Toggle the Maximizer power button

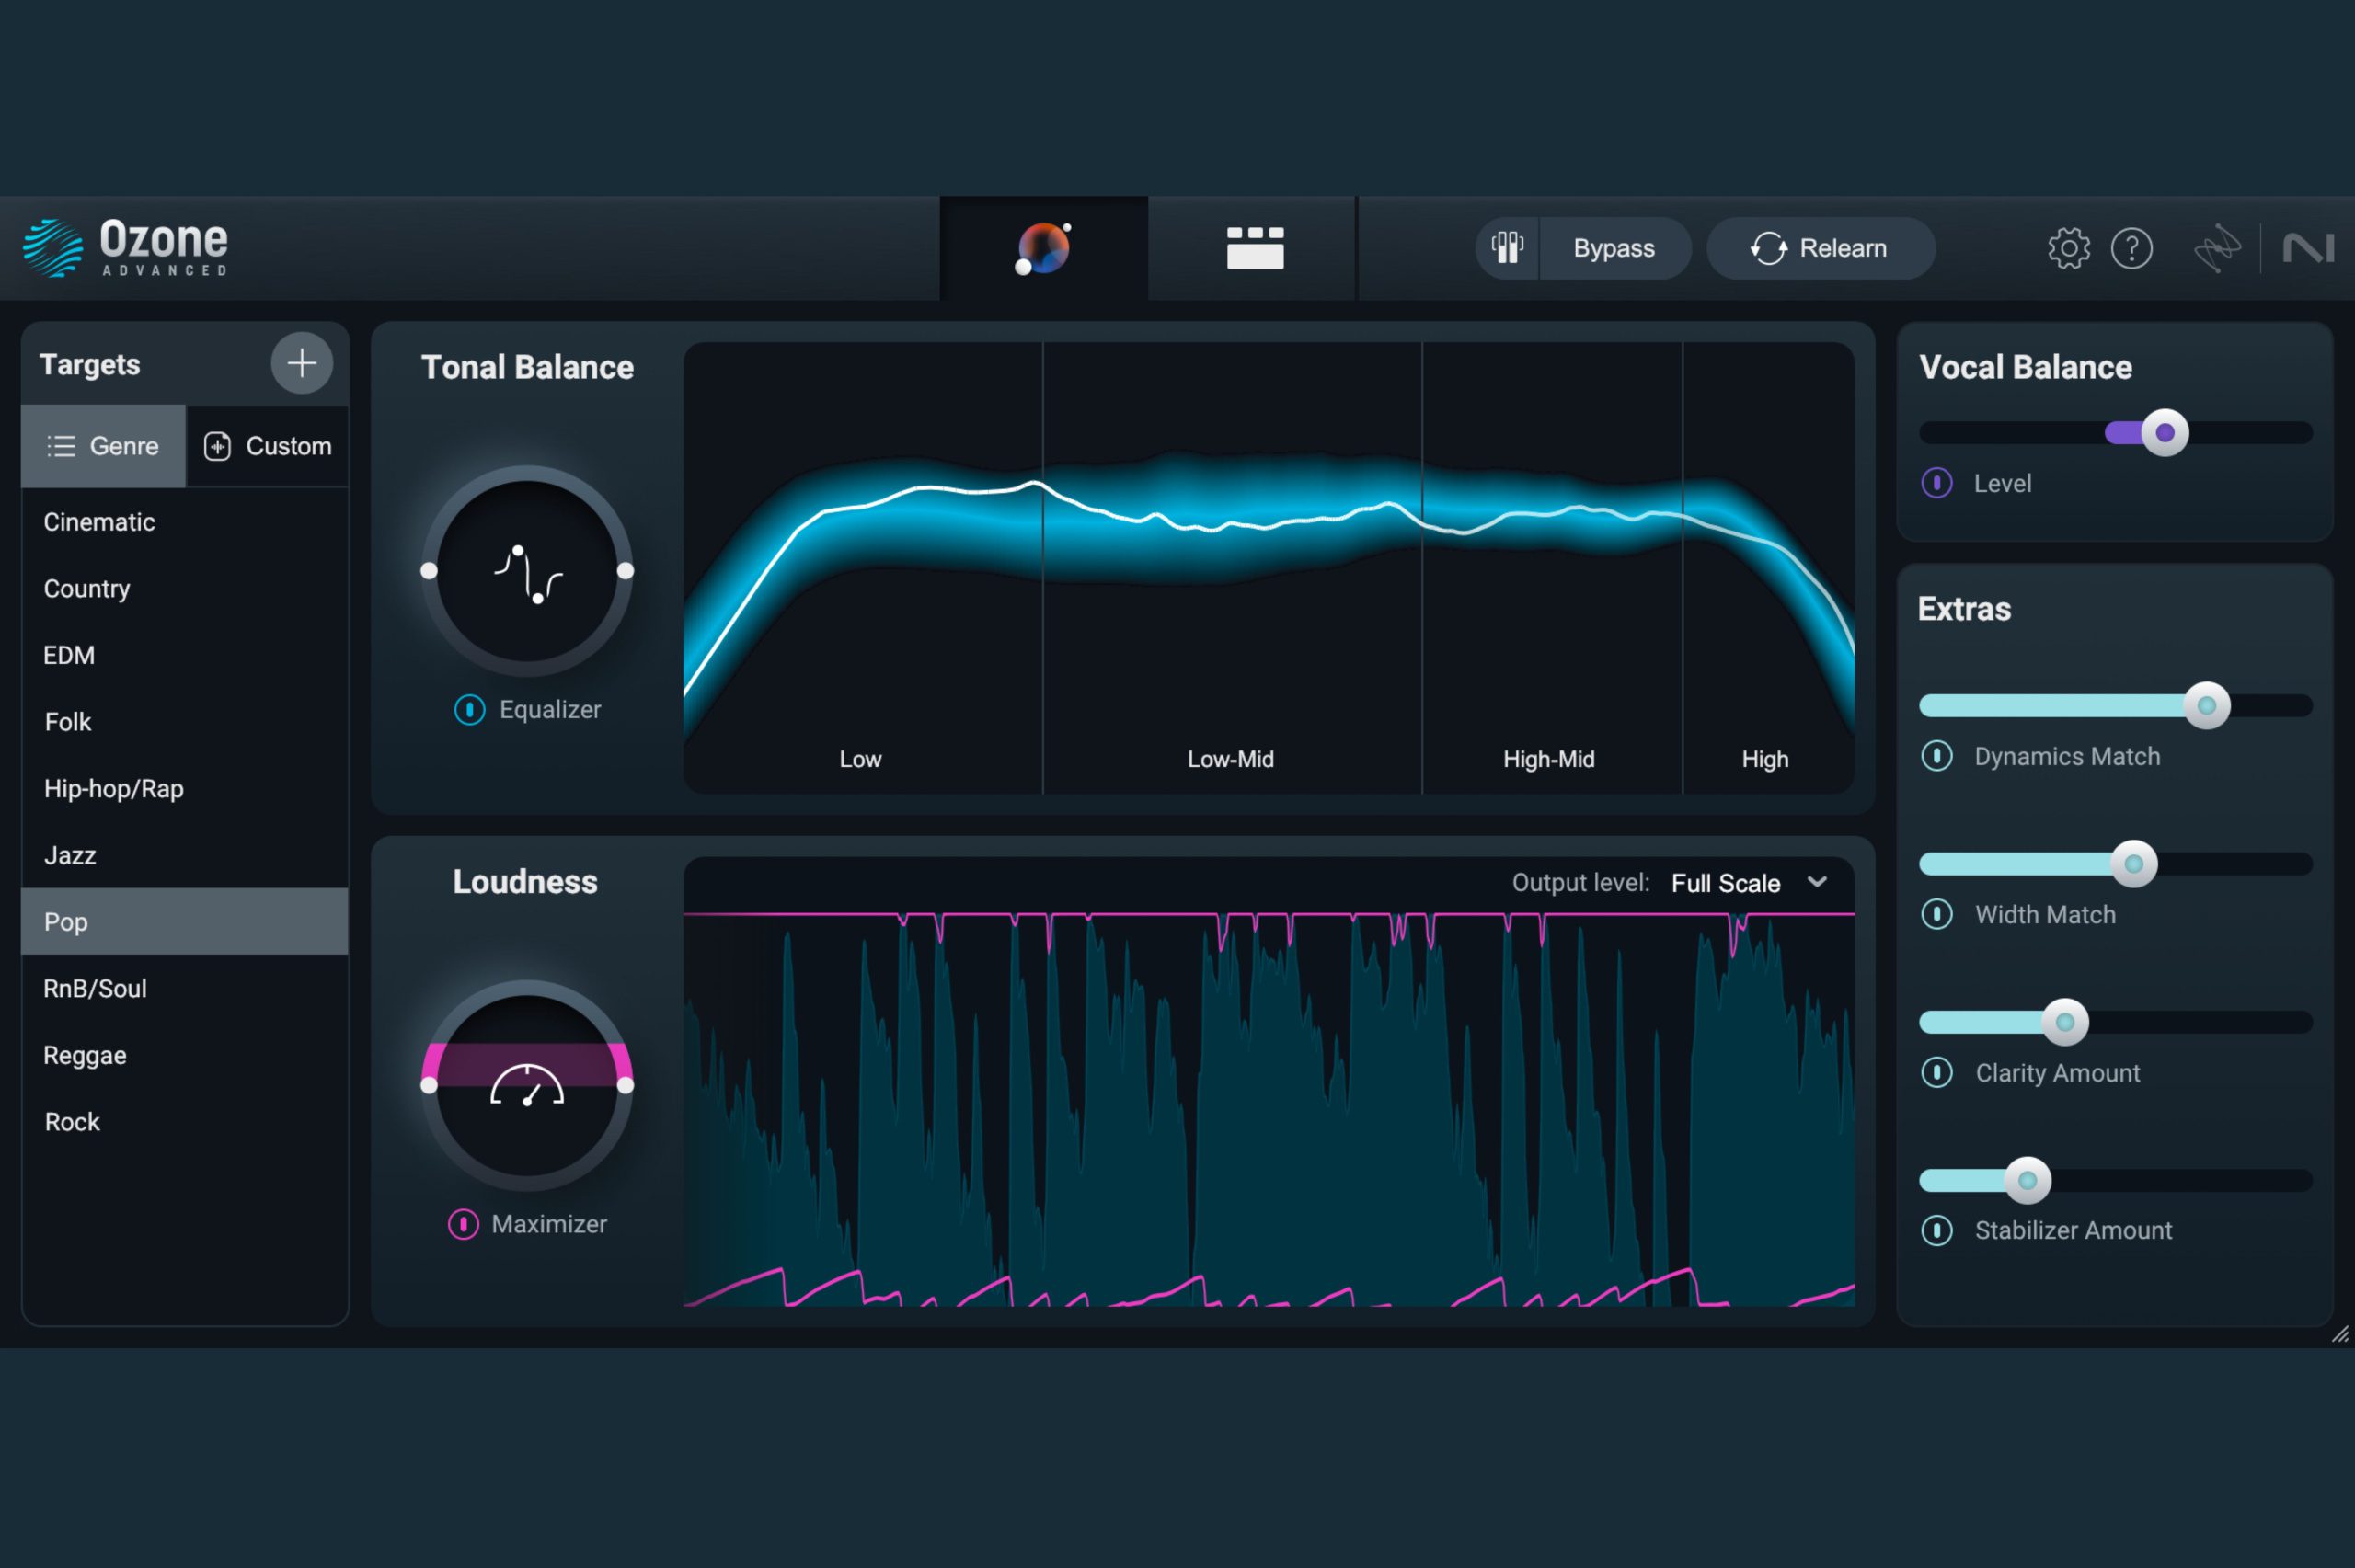tap(463, 1223)
